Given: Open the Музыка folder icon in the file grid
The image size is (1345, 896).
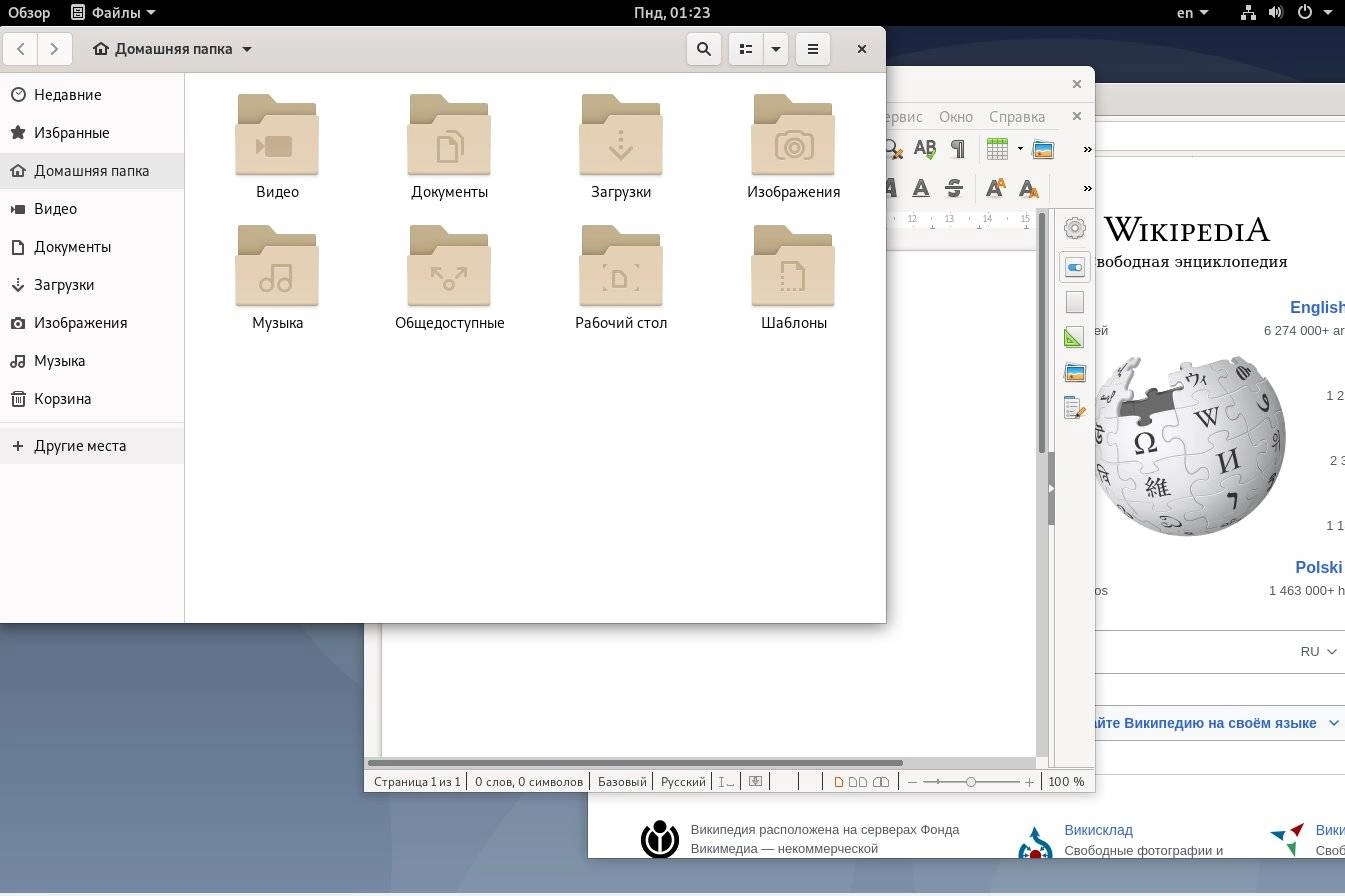Looking at the screenshot, I should (x=277, y=265).
